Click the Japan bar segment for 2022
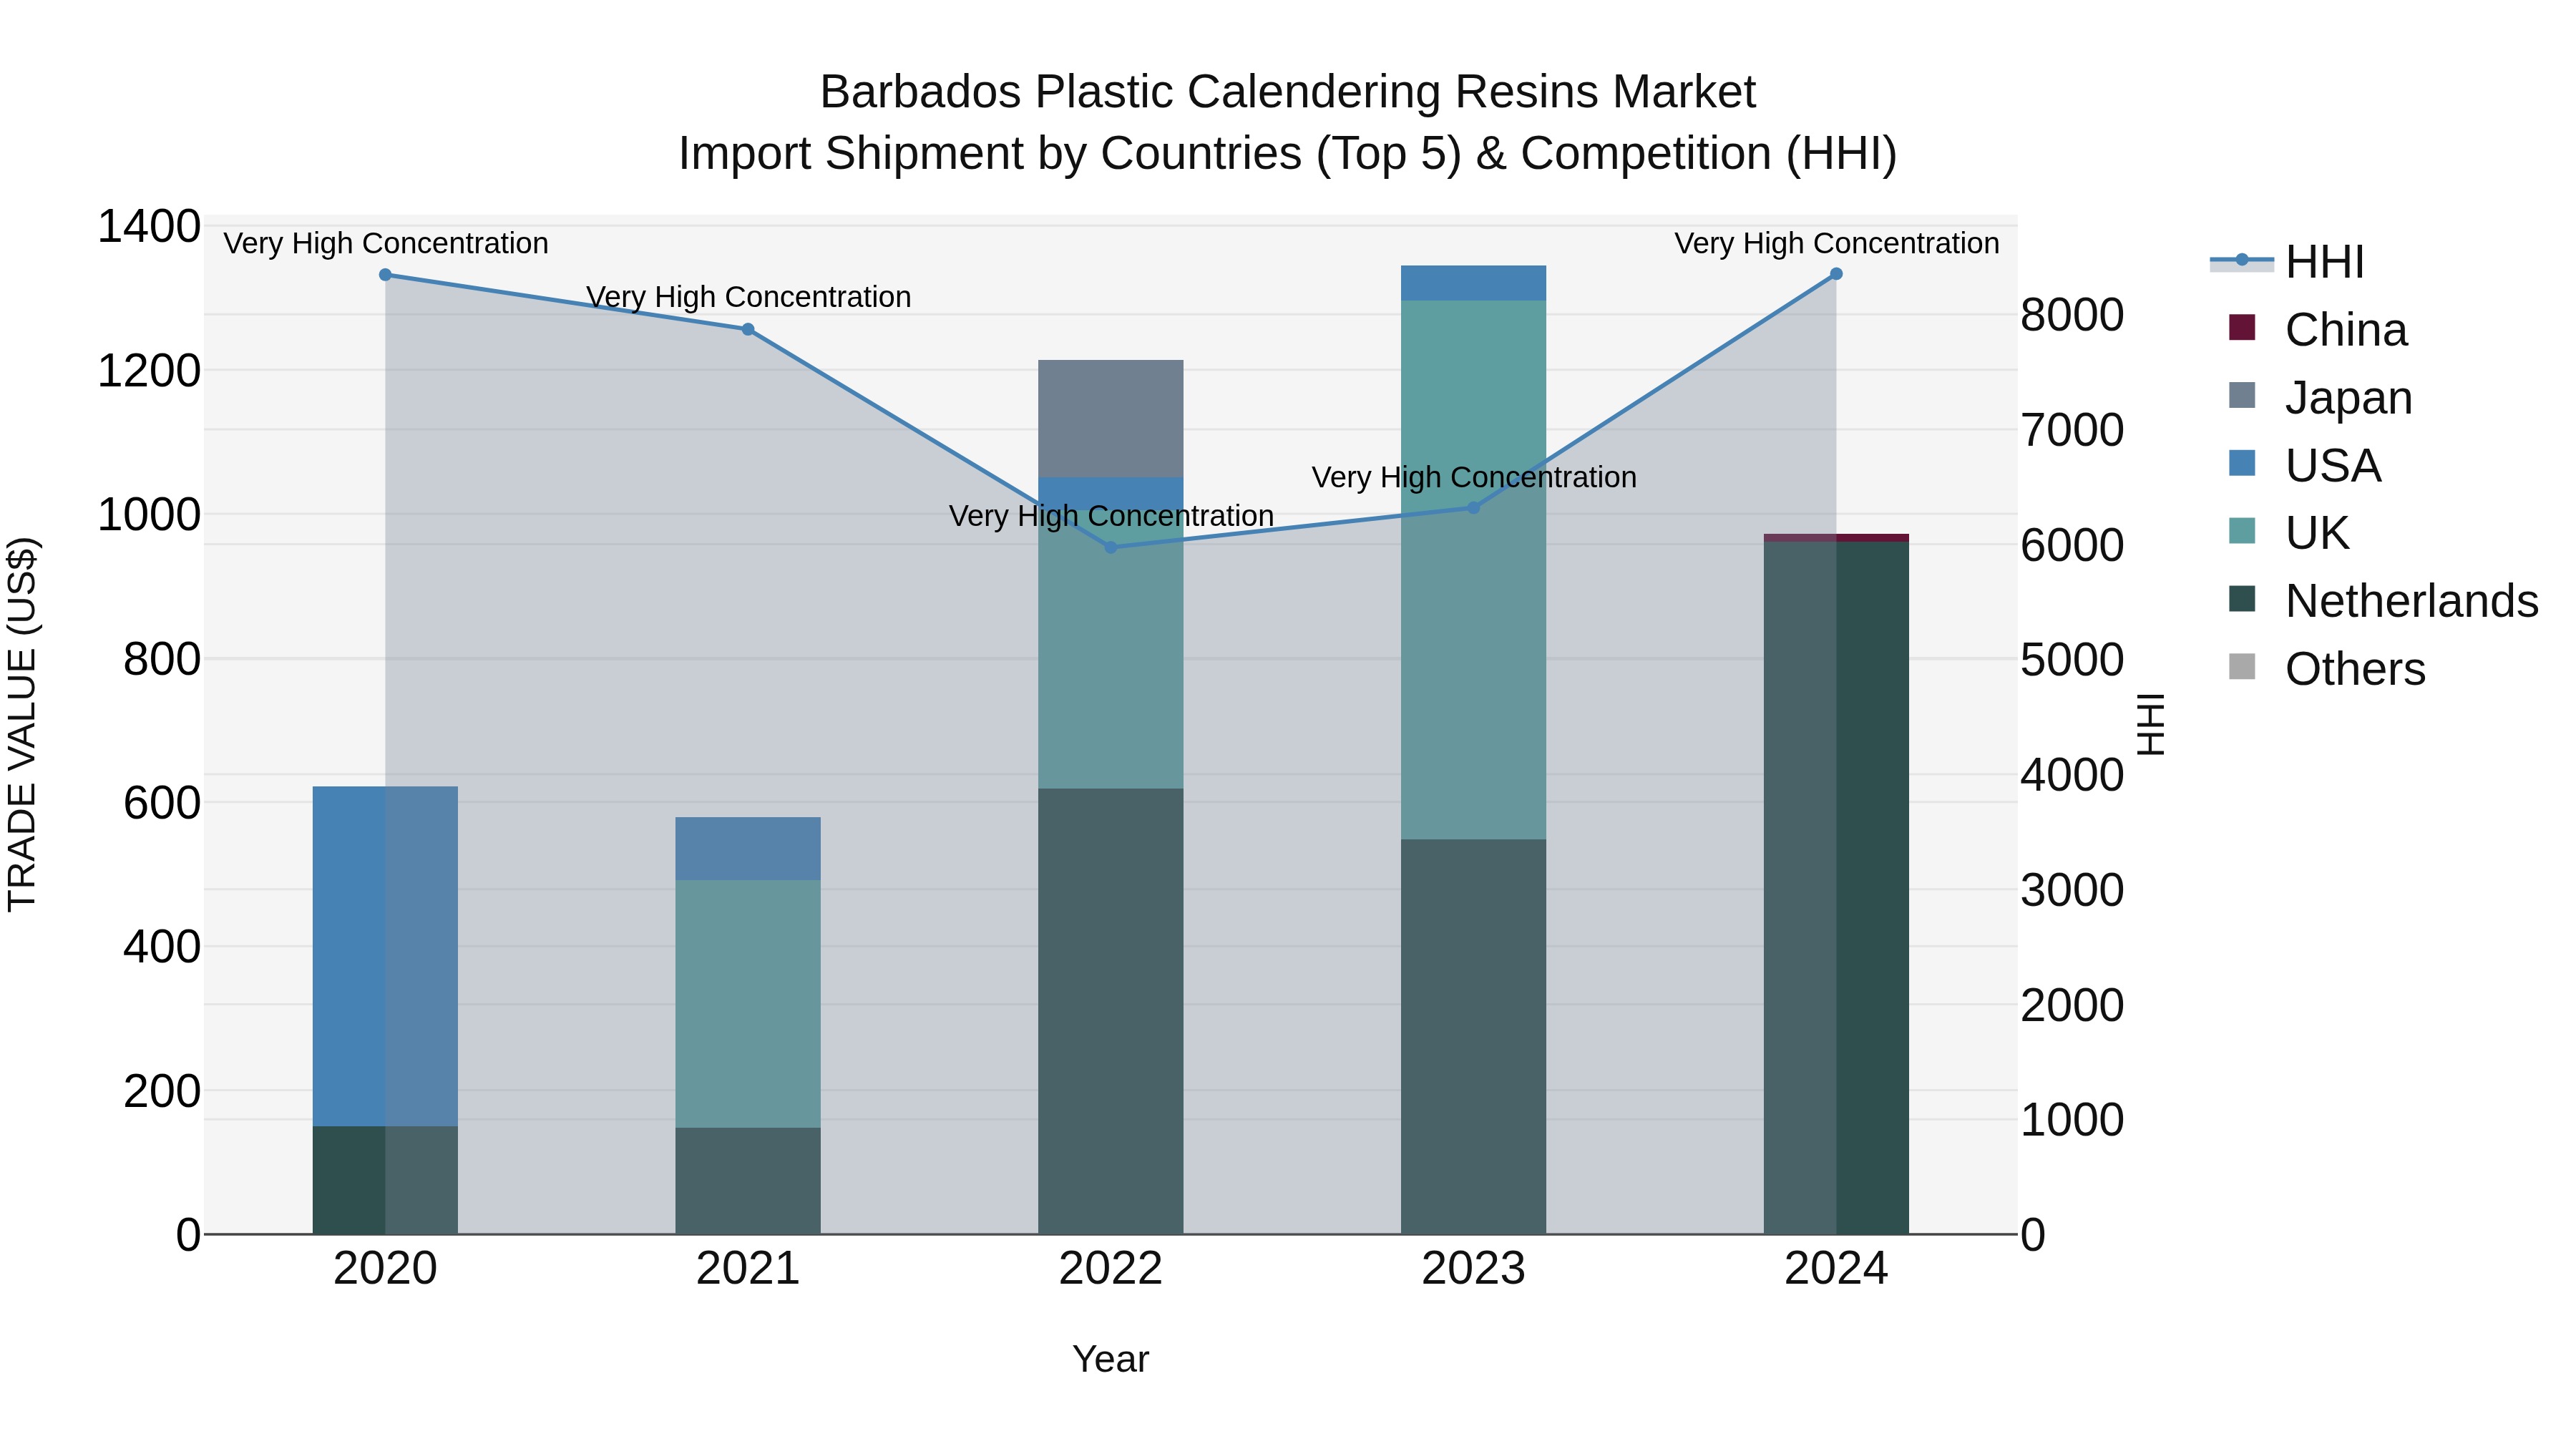2576x1449 pixels. [x=1110, y=419]
